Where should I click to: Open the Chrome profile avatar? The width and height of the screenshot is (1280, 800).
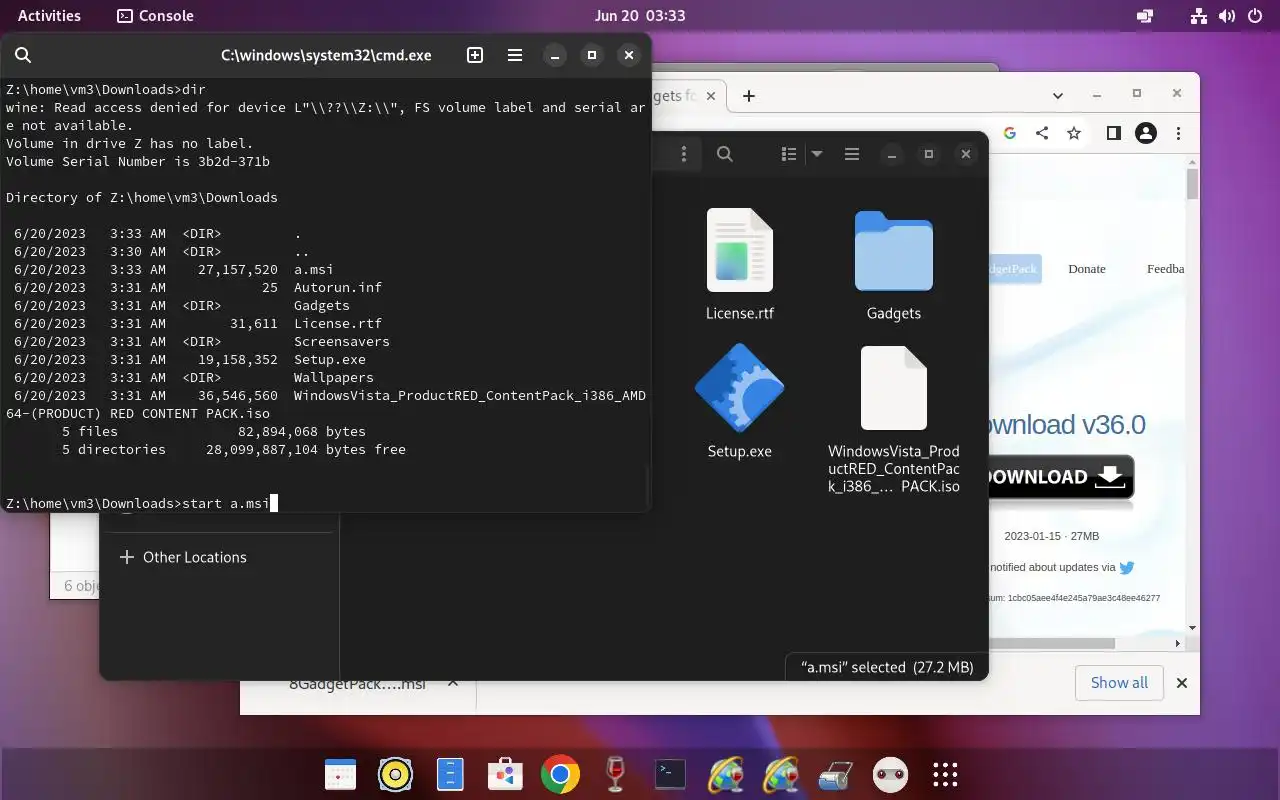coord(1146,133)
